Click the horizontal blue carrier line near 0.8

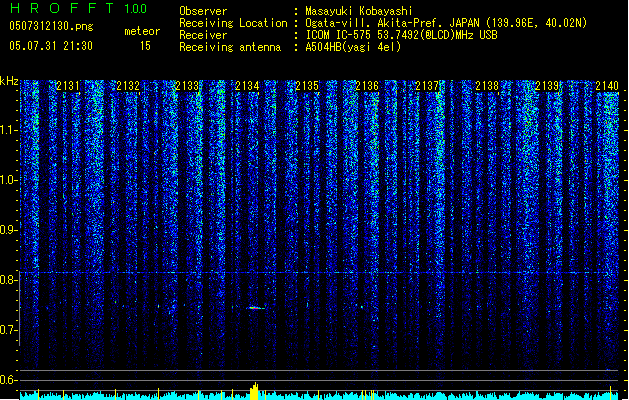coord(319,273)
